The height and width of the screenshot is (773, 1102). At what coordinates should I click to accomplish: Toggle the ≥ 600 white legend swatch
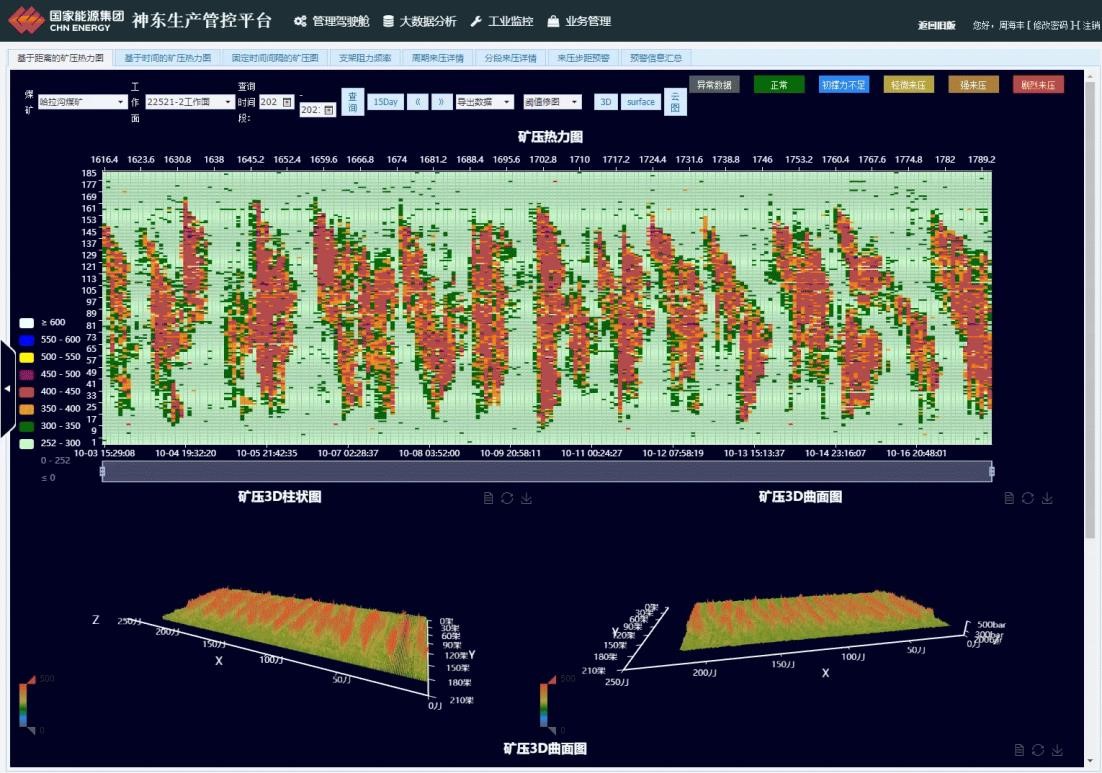pos(27,323)
